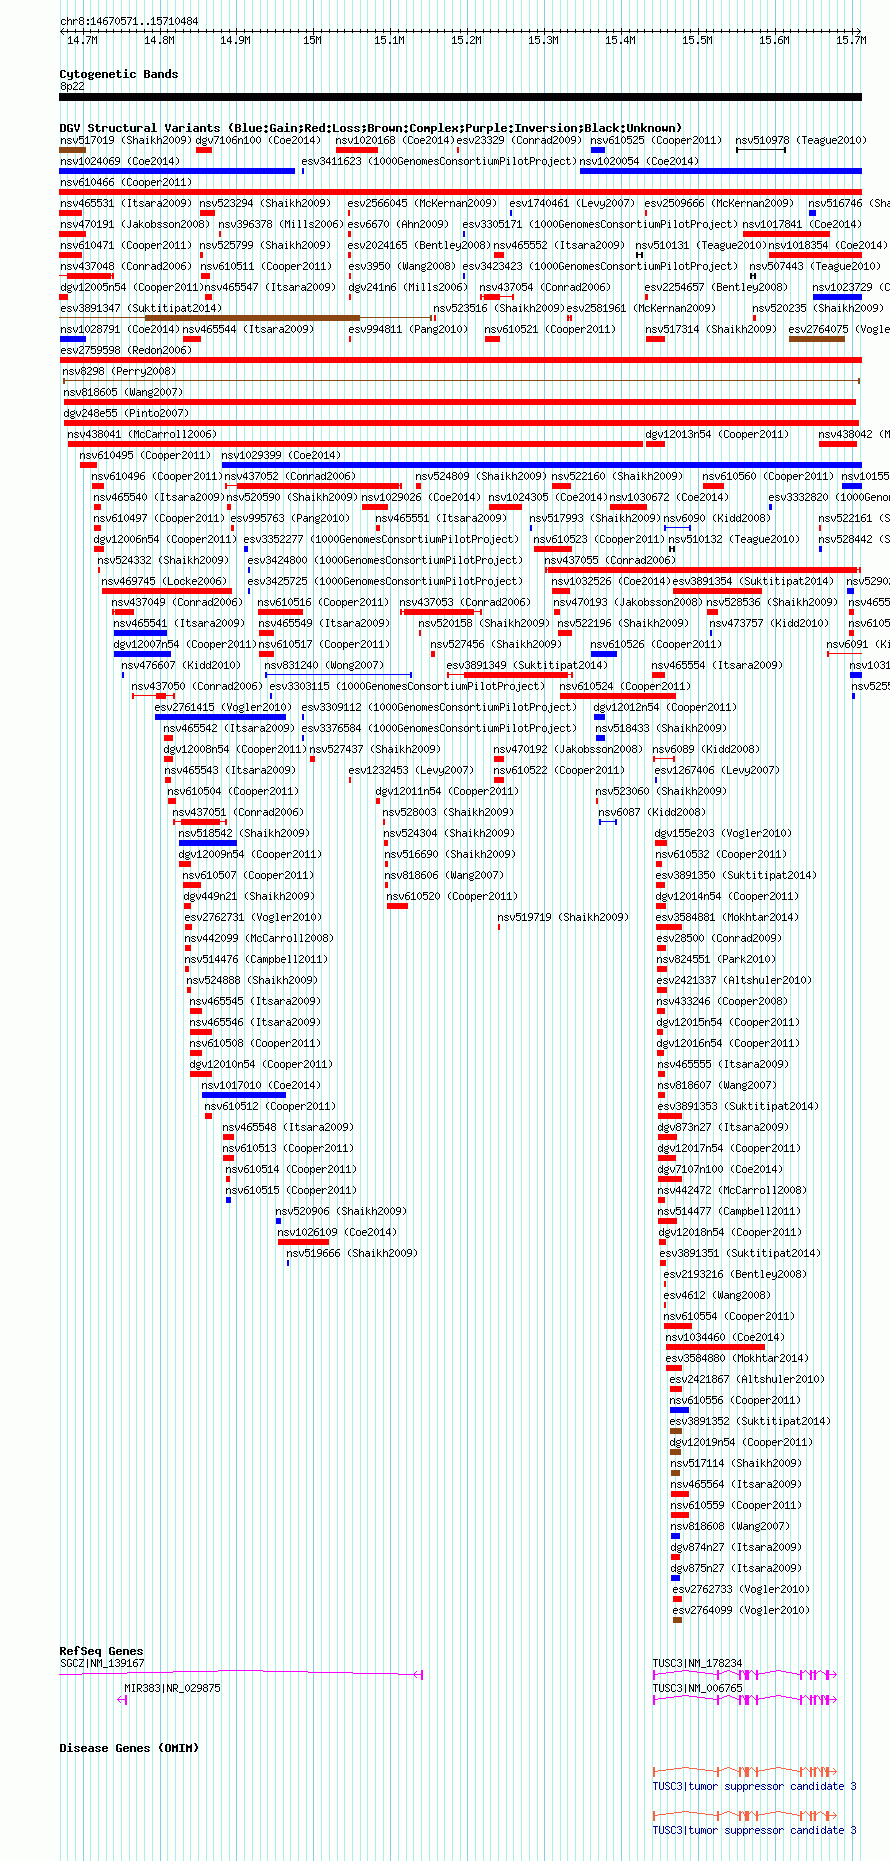
Task: Open variant nsv510978 (Teague2010)
Action: pyautogui.click(x=801, y=140)
